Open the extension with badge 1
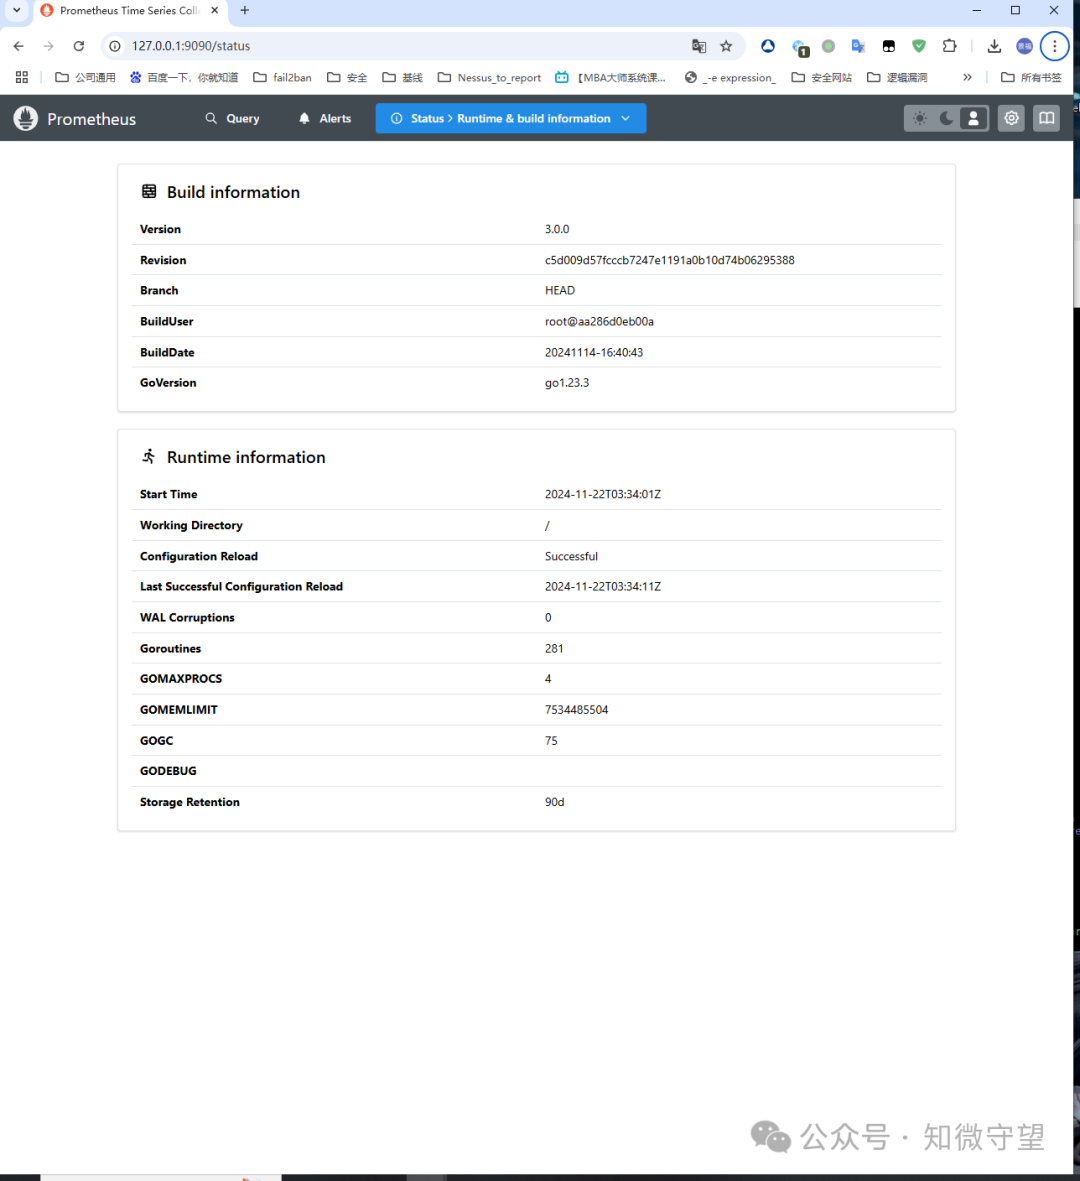Viewport: 1080px width, 1181px height. [800, 47]
